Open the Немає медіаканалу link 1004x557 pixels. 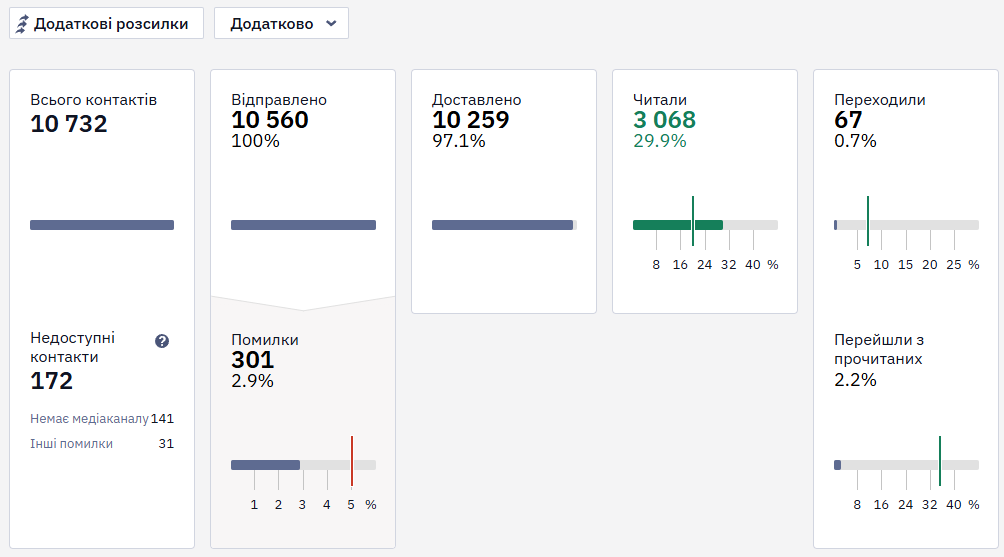pyautogui.click(x=89, y=419)
